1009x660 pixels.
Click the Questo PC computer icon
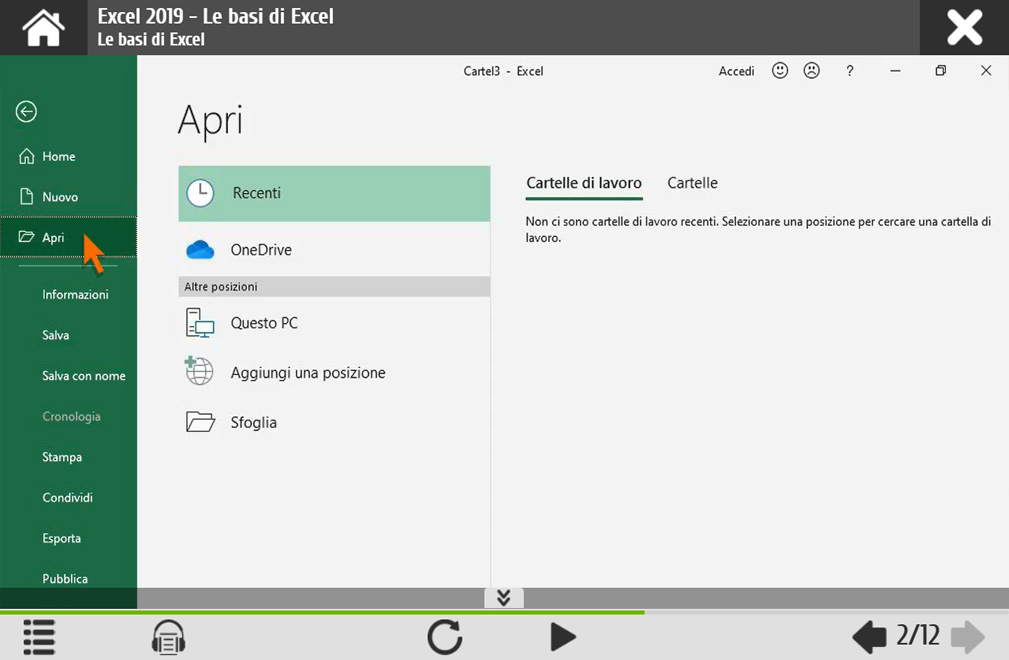[200, 323]
